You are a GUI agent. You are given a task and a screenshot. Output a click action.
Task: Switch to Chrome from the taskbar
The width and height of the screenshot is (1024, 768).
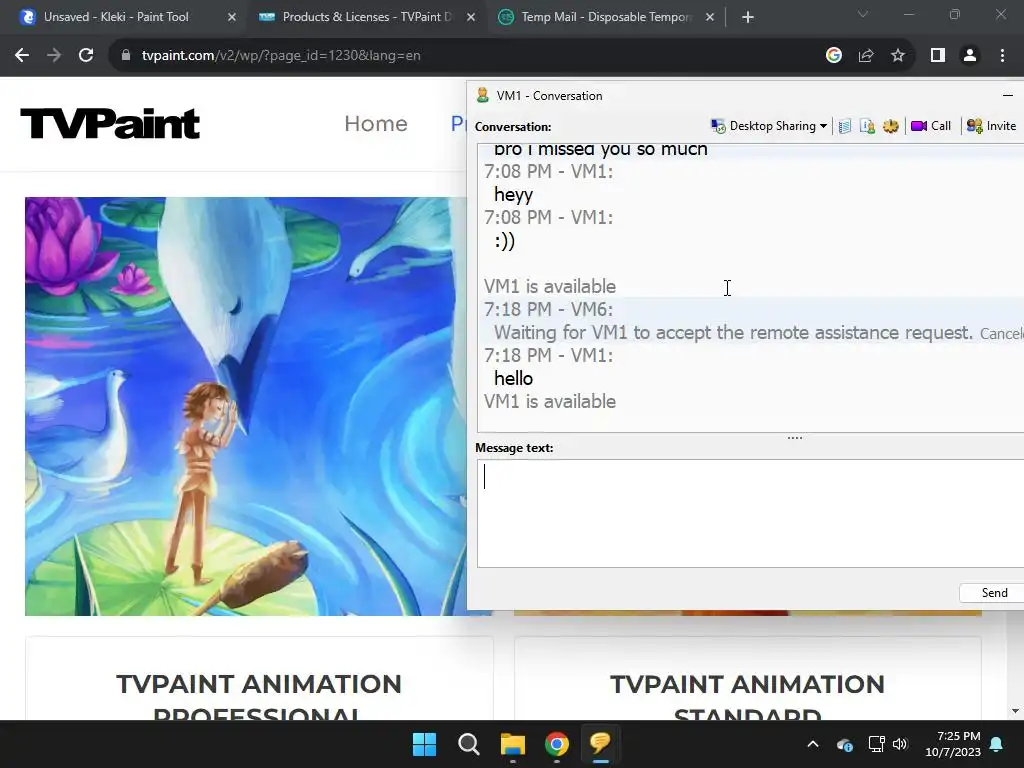556,744
